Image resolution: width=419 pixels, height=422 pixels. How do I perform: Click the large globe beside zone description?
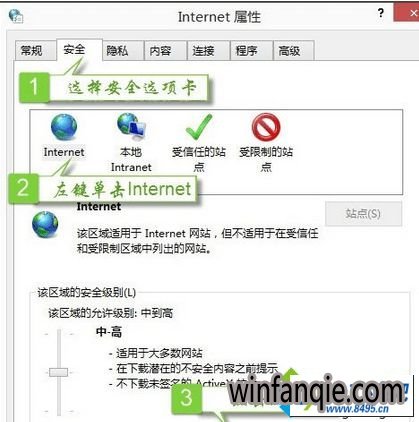45,224
